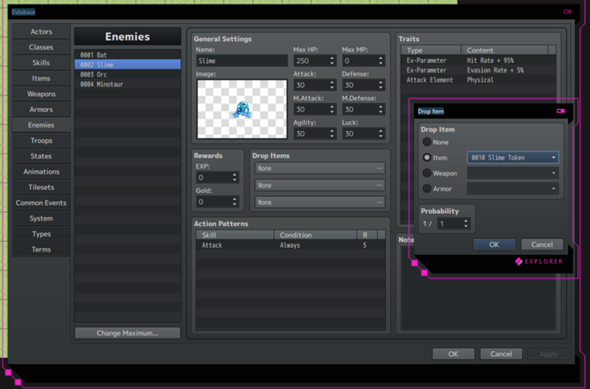Click the Gold reward field

coord(217,202)
